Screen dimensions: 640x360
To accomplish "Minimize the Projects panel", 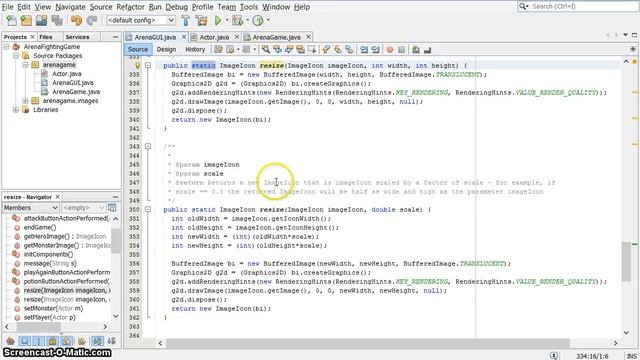I will pyautogui.click(x=115, y=37).
